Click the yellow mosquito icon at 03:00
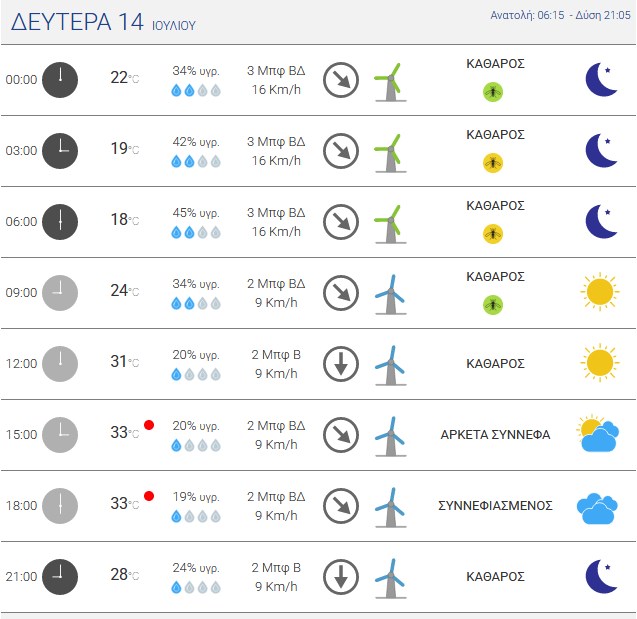 coord(493,163)
